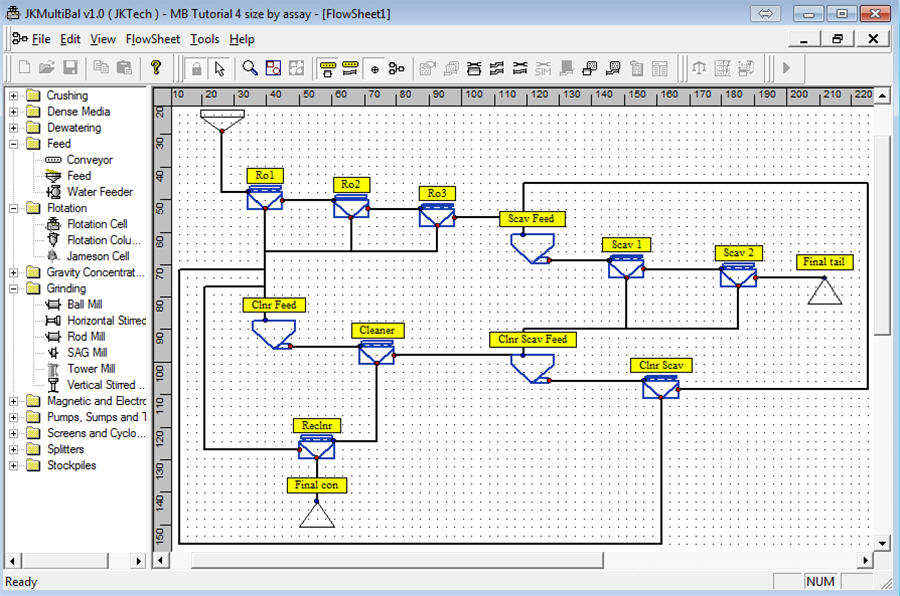This screenshot has width=900, height=596.
Task: Select Ball Mill in equipment tree
Action: tap(84, 304)
